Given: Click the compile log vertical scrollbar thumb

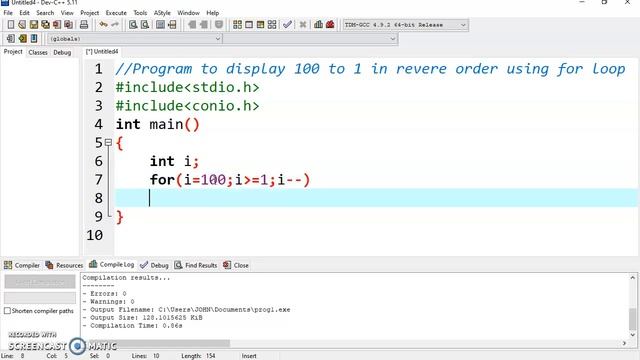Looking at the screenshot, I should pyautogui.click(x=633, y=319).
